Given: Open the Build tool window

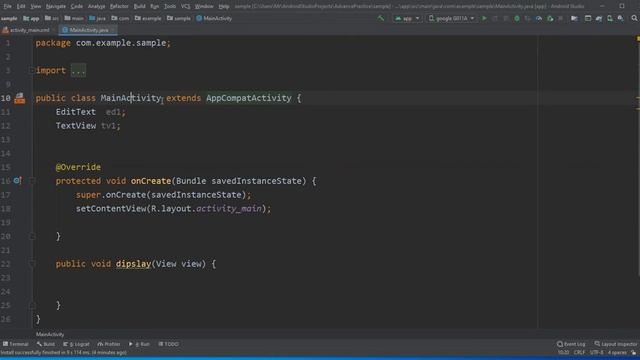Looking at the screenshot, I should (46, 344).
